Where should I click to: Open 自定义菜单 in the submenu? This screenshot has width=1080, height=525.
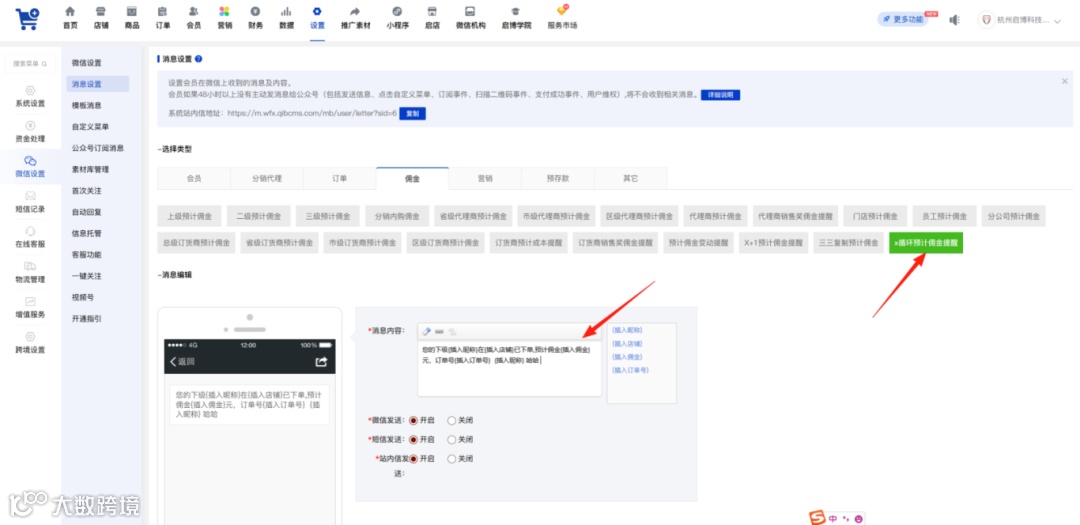[x=90, y=127]
